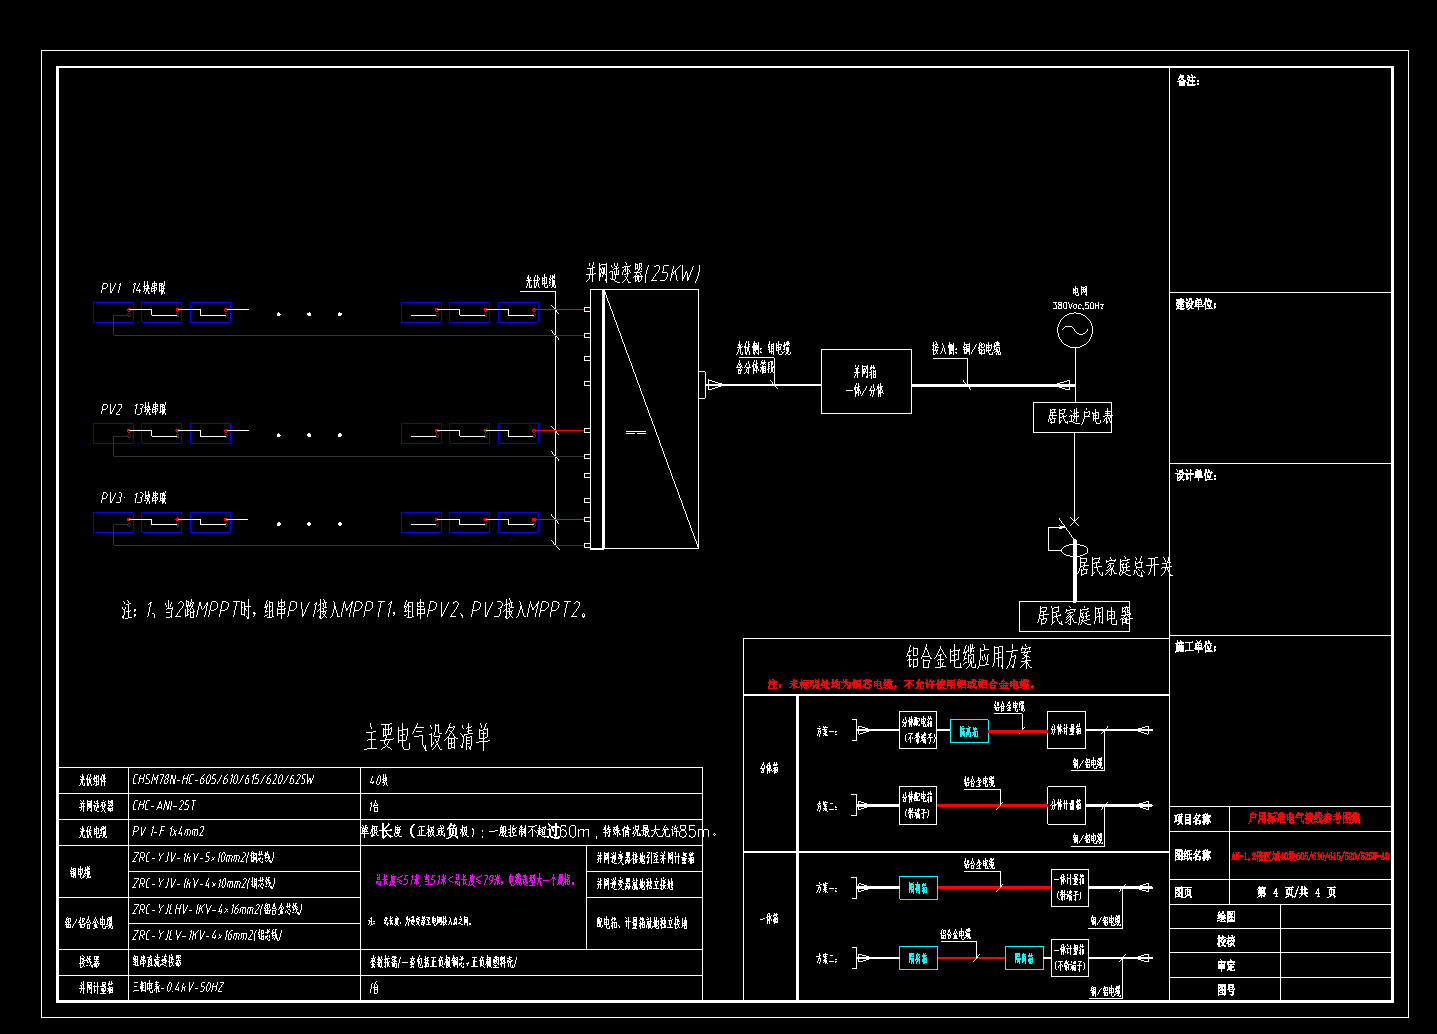This screenshot has height=1034, width=1437.
Task: Click the ZRC-YJV-1kV-4×10mm2 copper cable cell
Action: pyautogui.click(x=245, y=884)
